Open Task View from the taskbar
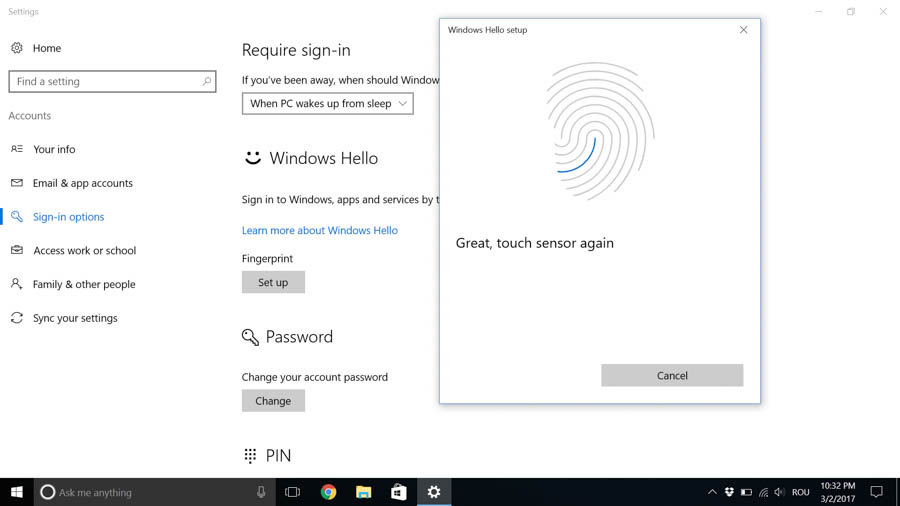 pyautogui.click(x=293, y=492)
